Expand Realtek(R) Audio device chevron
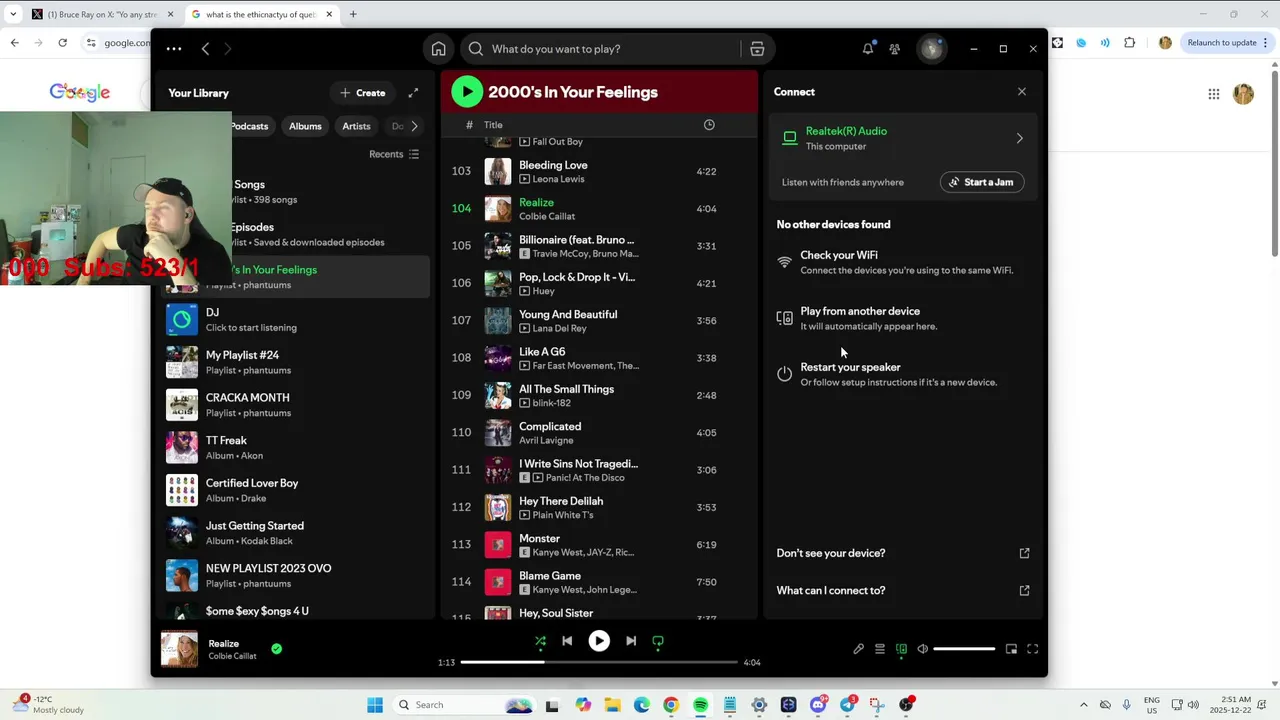Screen dimensions: 1280x720 1019,138
